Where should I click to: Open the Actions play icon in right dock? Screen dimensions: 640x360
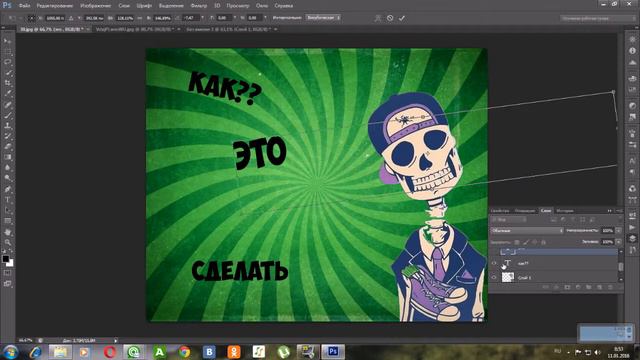coord(632,227)
